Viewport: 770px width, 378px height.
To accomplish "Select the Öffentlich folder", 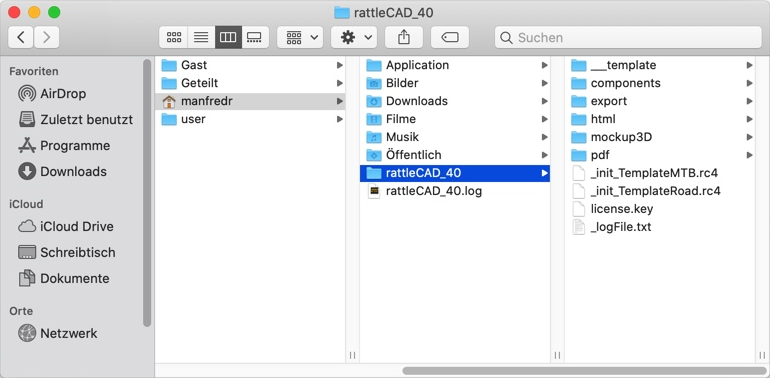I will [x=455, y=155].
